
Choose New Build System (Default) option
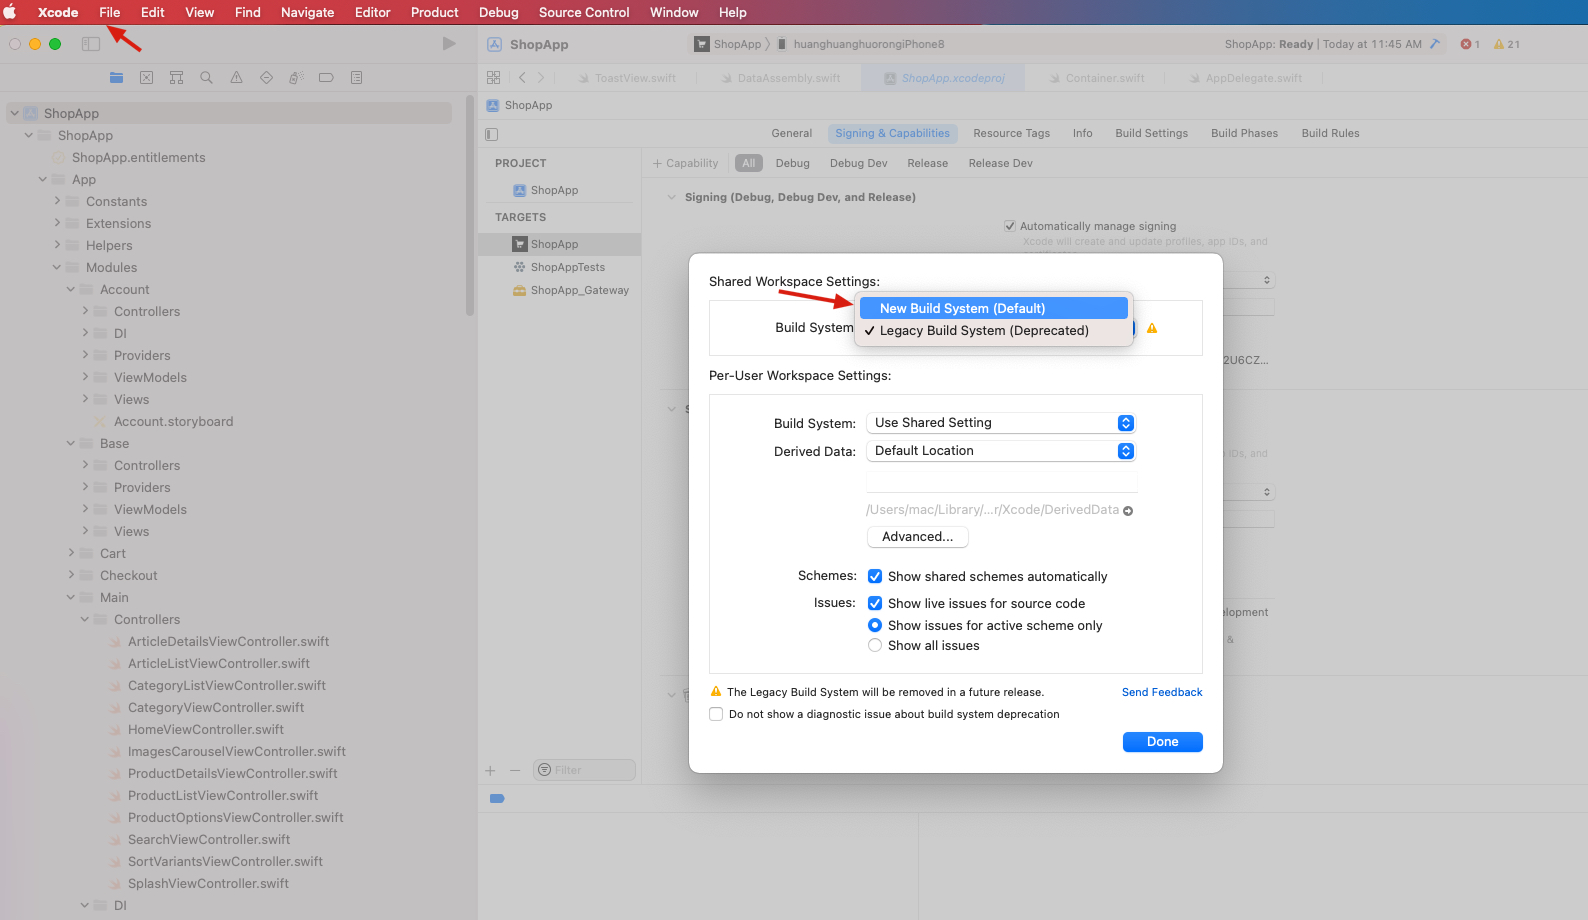point(994,308)
